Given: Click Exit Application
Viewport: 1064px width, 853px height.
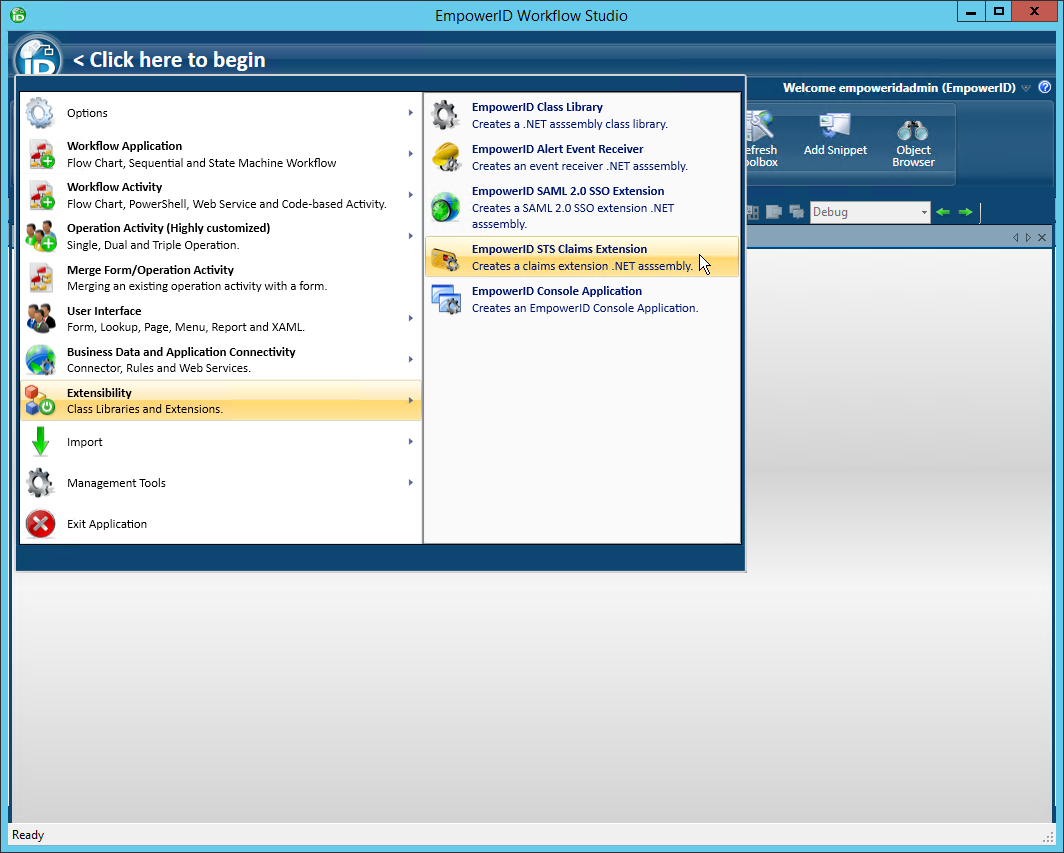Looking at the screenshot, I should click(x=106, y=524).
